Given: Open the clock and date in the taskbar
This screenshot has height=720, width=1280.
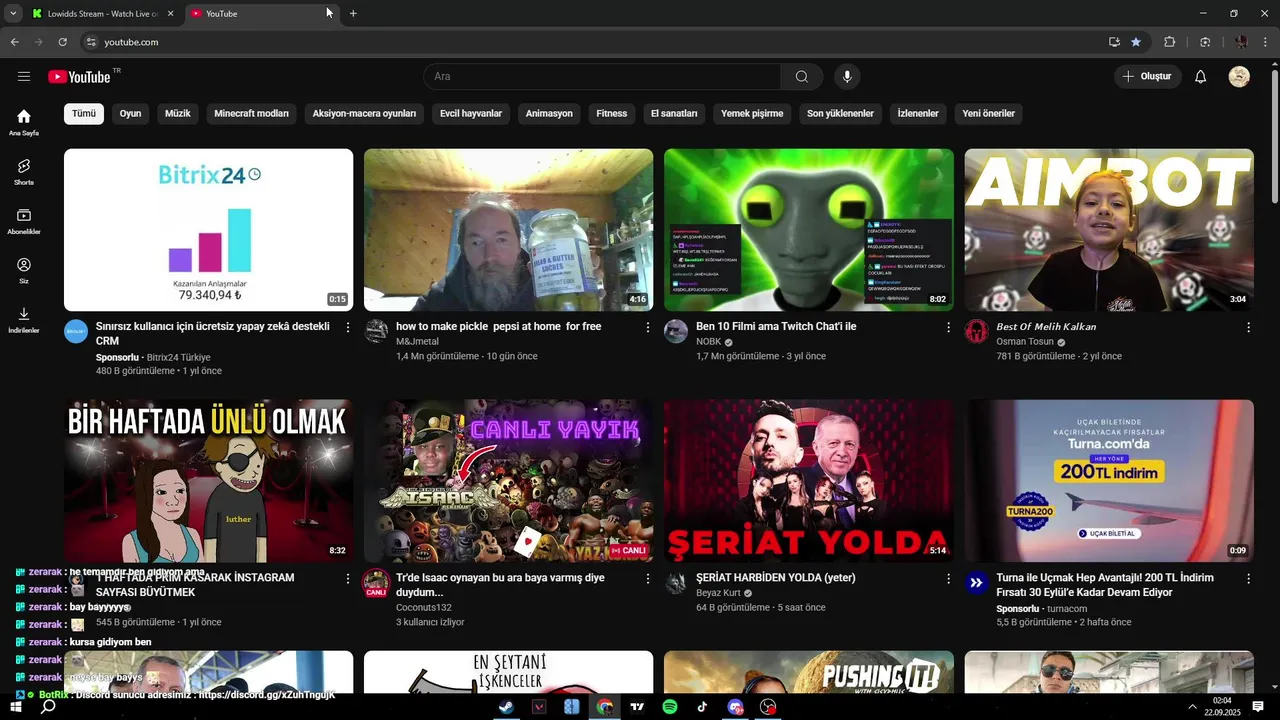Looking at the screenshot, I should pos(1222,707).
